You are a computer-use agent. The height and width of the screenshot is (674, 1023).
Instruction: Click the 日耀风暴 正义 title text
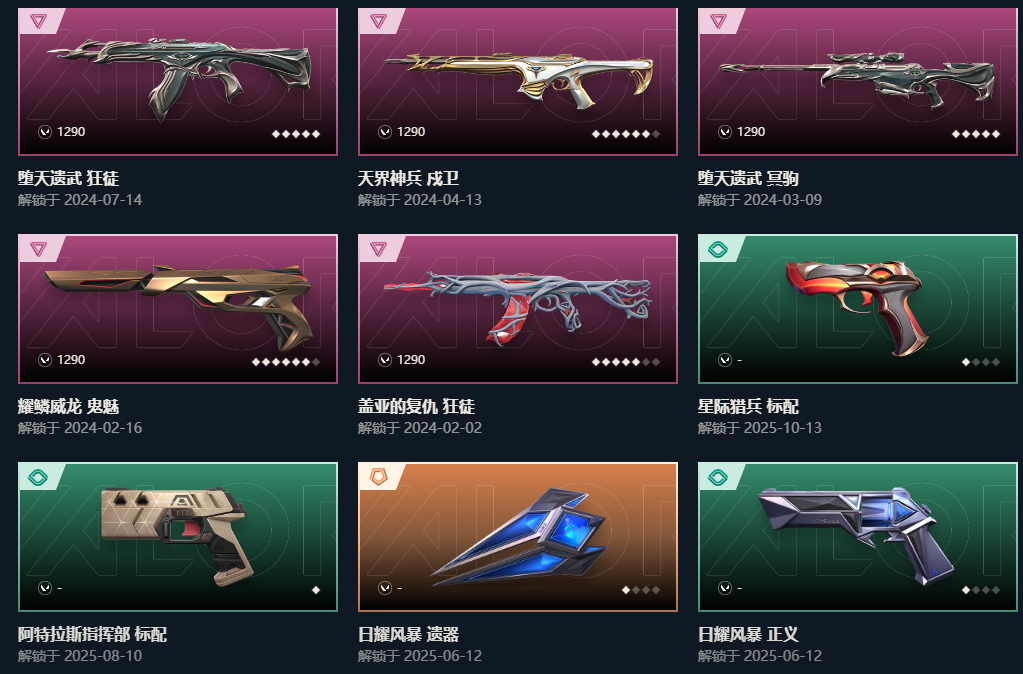pyautogui.click(x=748, y=634)
